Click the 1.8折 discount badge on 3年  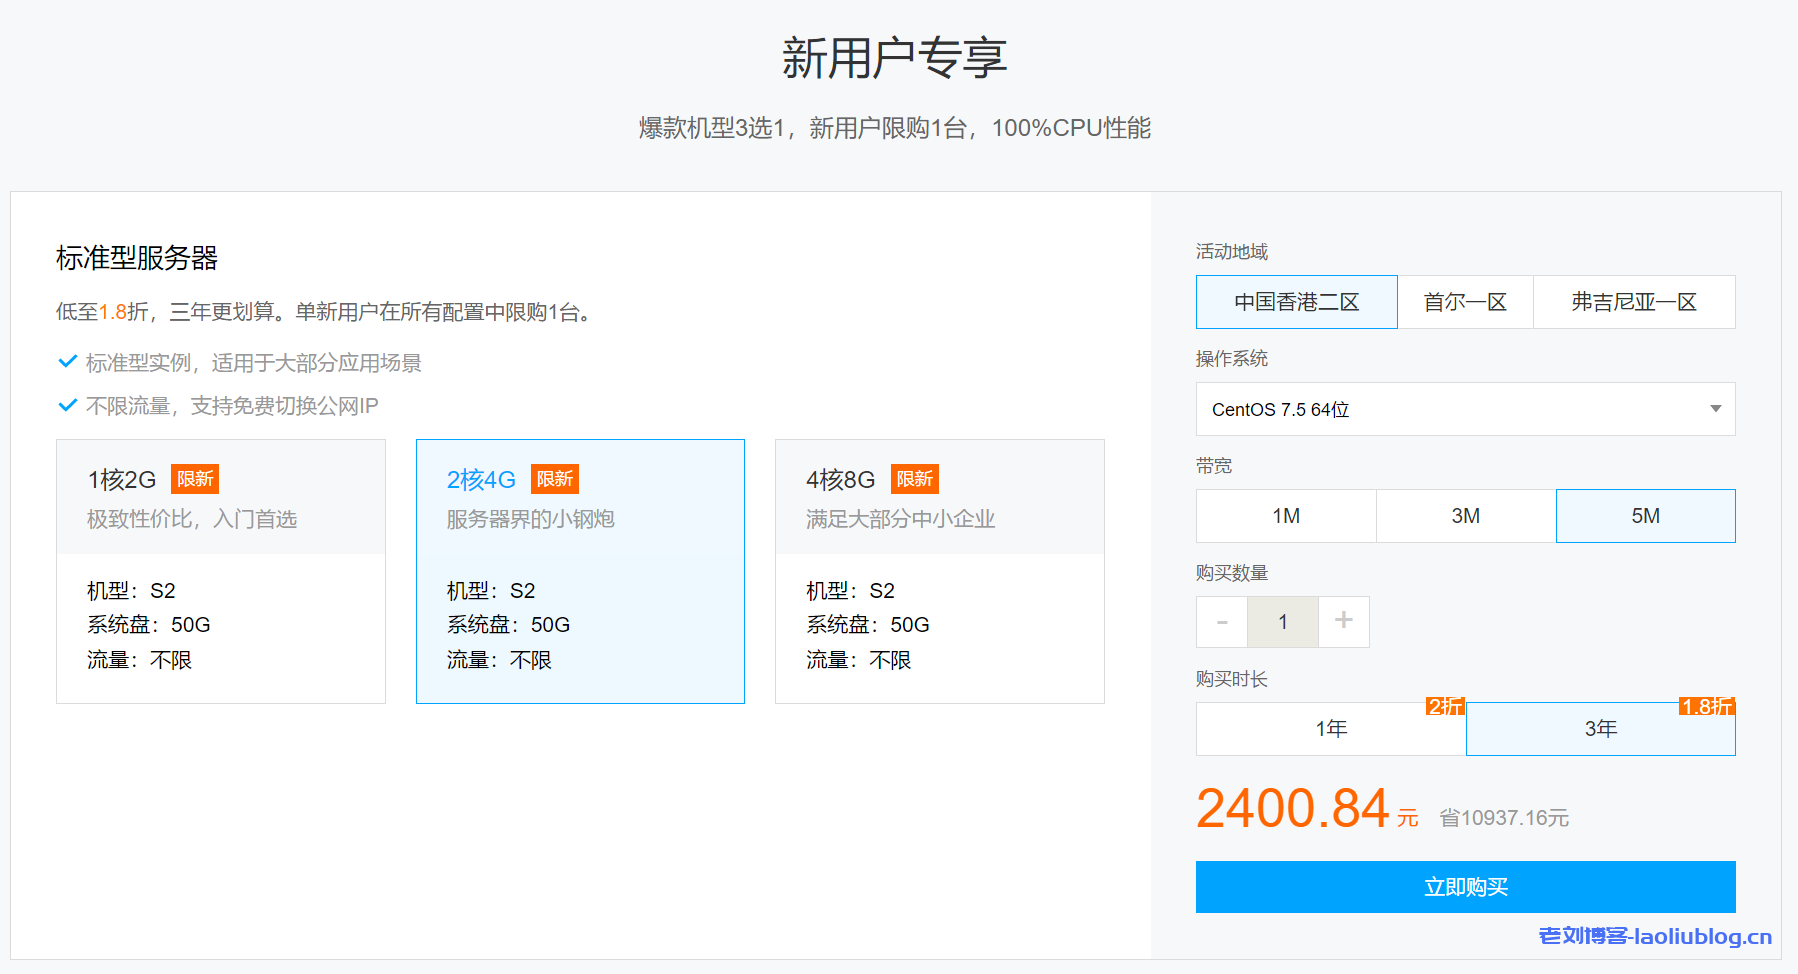pos(1704,707)
